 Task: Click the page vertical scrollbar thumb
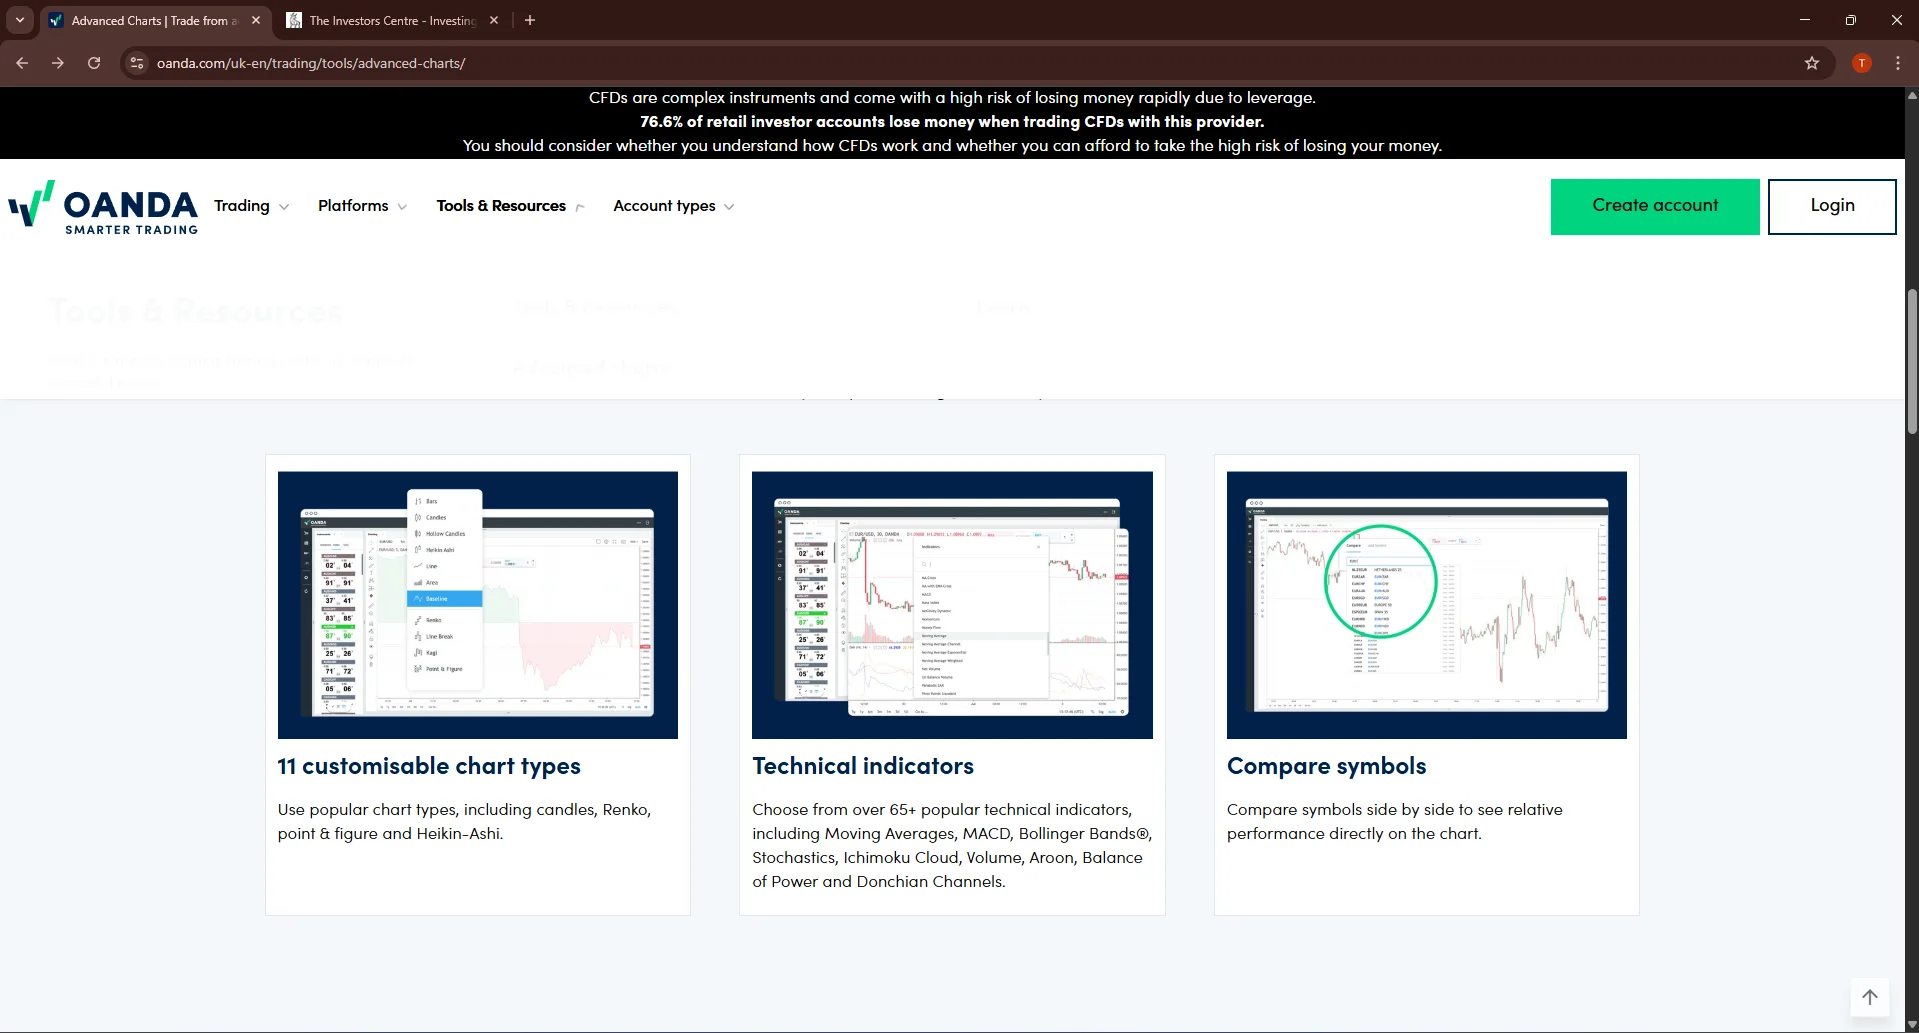pyautogui.click(x=1912, y=360)
